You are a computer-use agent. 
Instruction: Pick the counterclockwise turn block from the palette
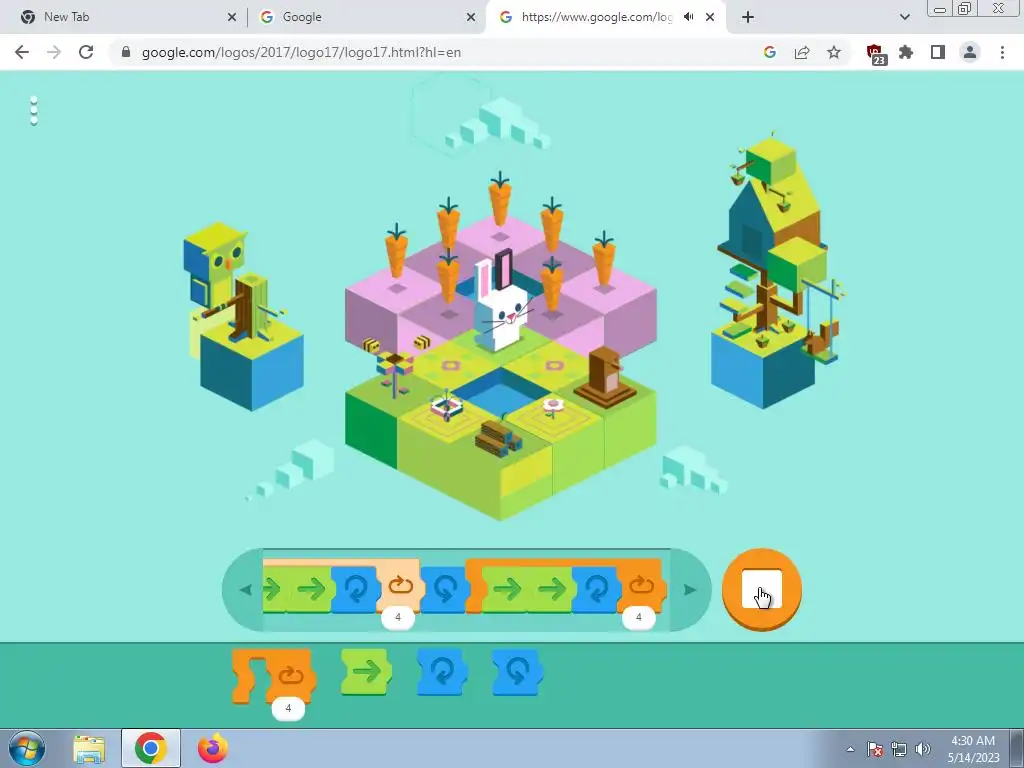coord(517,671)
